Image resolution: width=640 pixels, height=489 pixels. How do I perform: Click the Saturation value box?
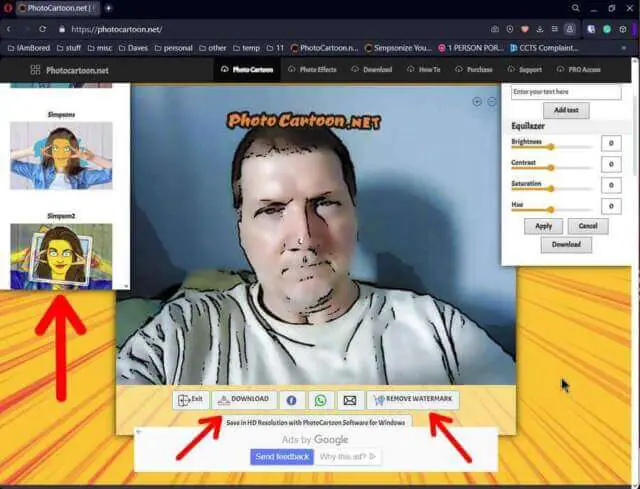pyautogui.click(x=611, y=185)
